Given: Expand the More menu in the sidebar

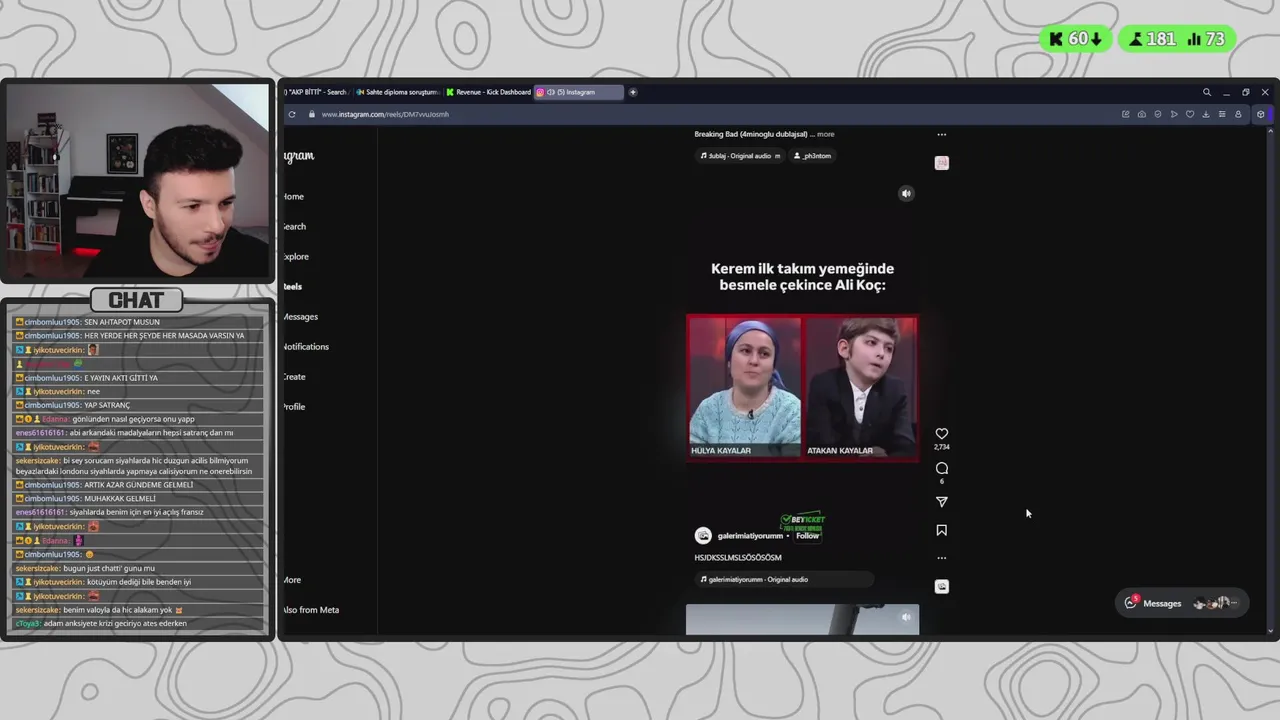Looking at the screenshot, I should (x=292, y=580).
